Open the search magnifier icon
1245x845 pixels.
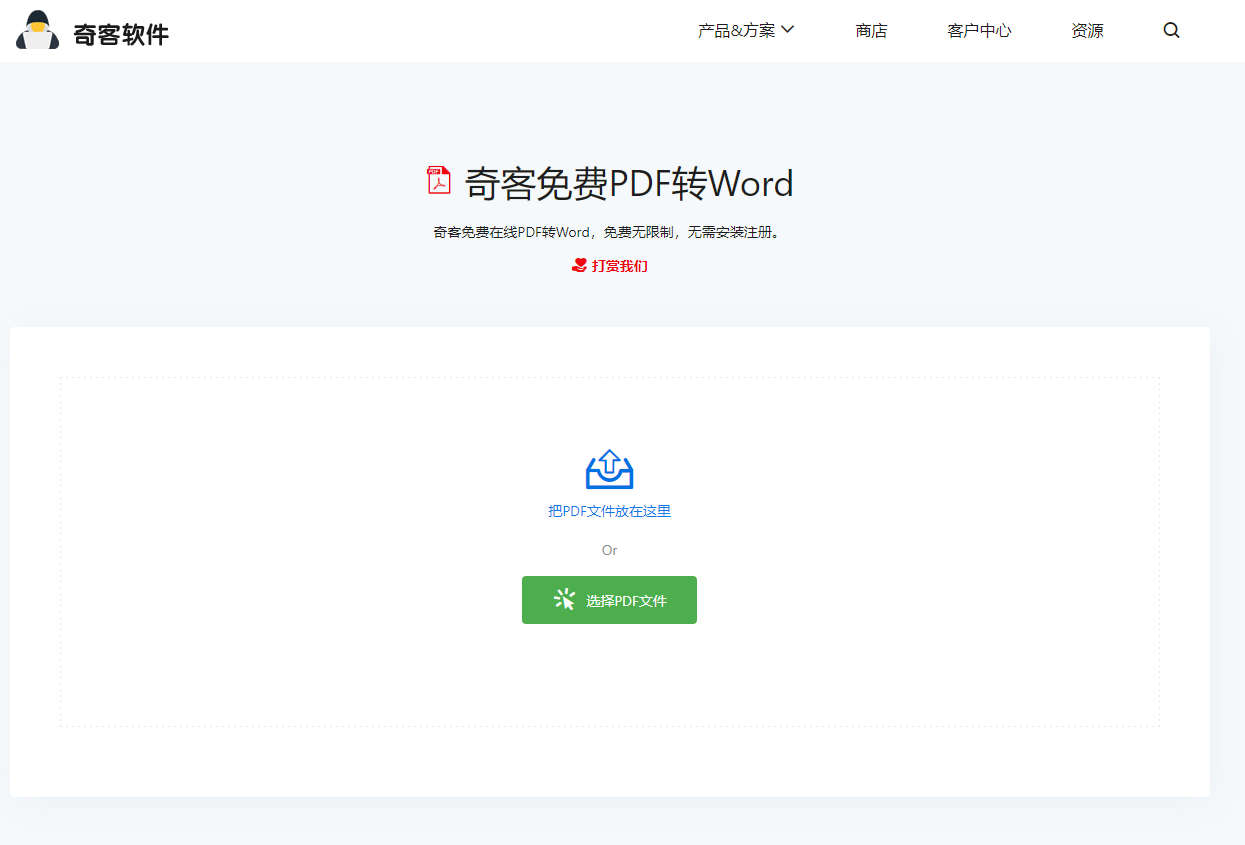click(1171, 30)
